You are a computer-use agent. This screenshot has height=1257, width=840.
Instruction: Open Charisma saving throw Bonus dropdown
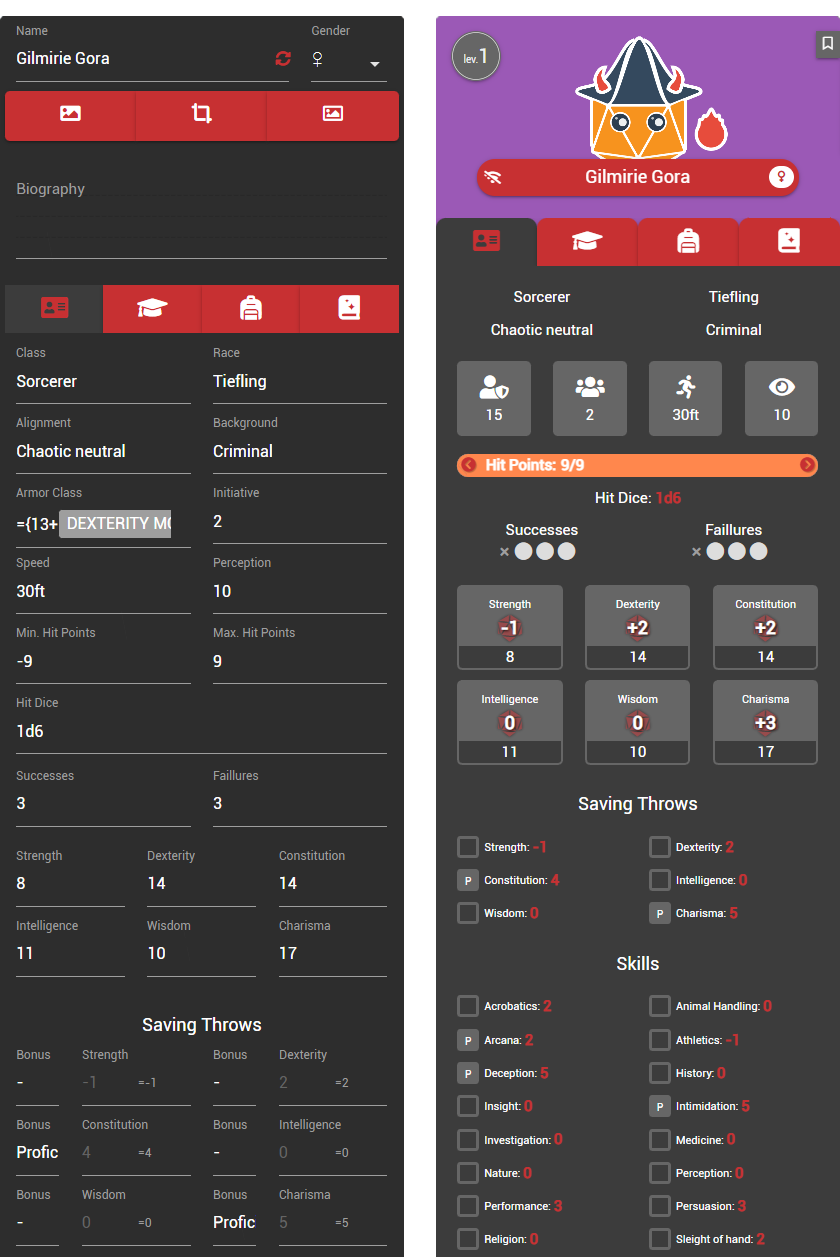click(234, 1222)
